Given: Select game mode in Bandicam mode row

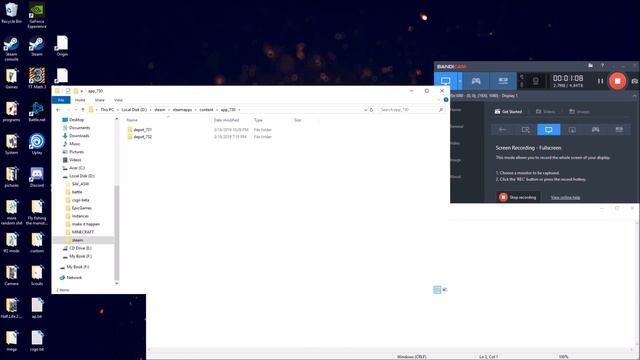Looking at the screenshot, I should point(596,130).
